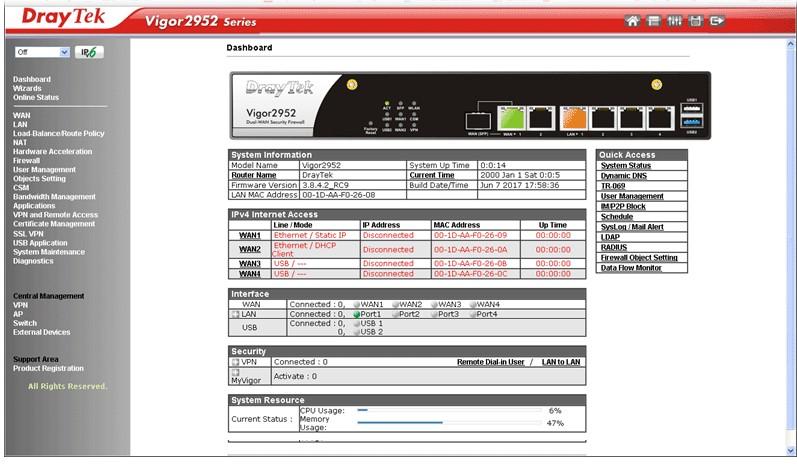Expand the MyVigor row

coord(235,373)
